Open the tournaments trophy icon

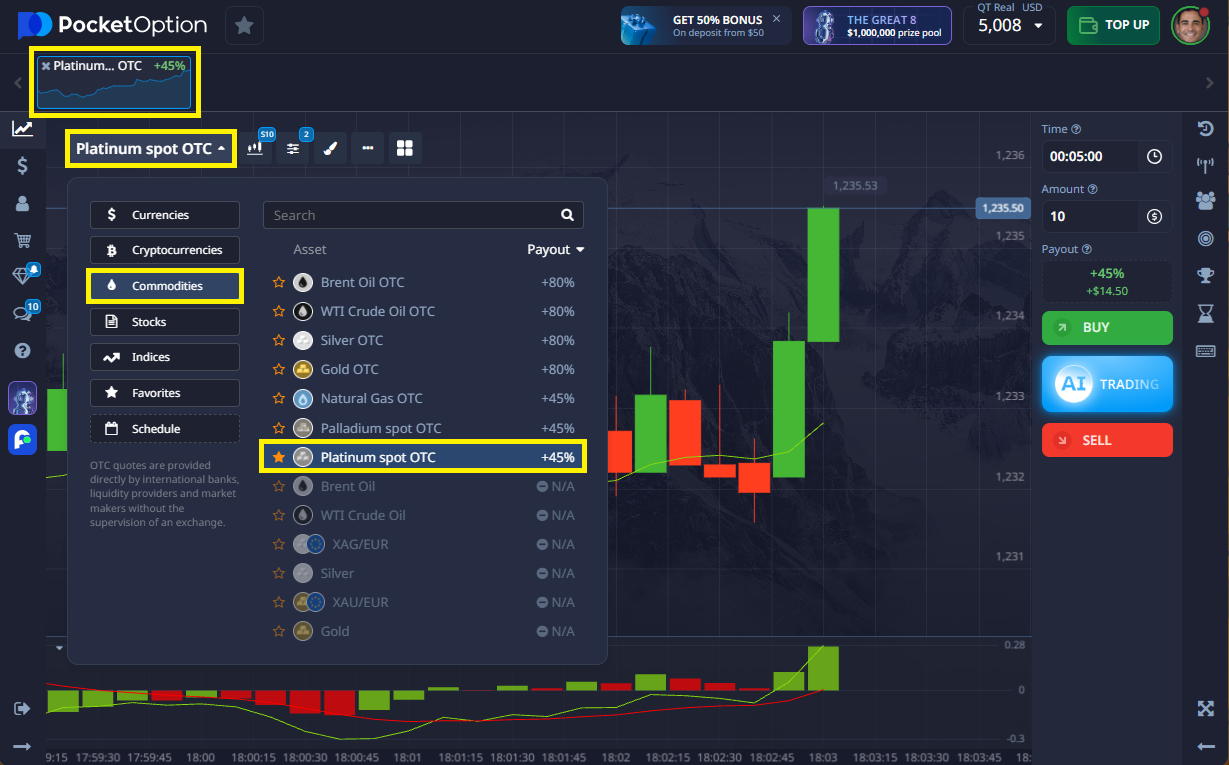[1205, 275]
